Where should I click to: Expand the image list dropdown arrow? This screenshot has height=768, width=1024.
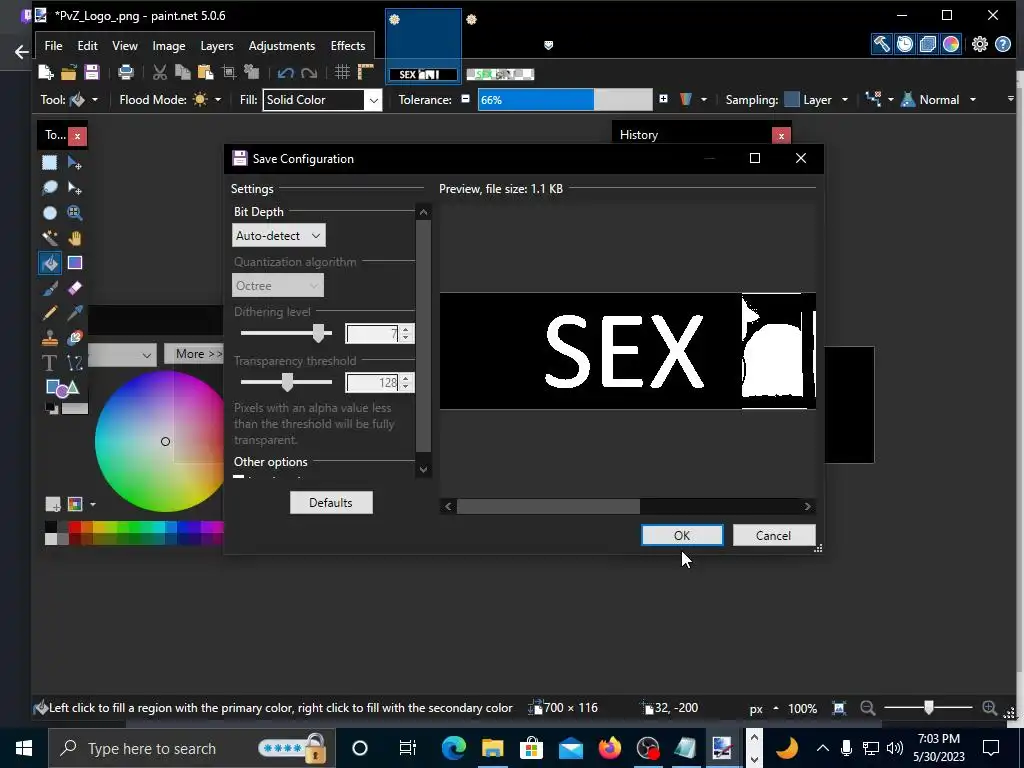click(x=549, y=45)
